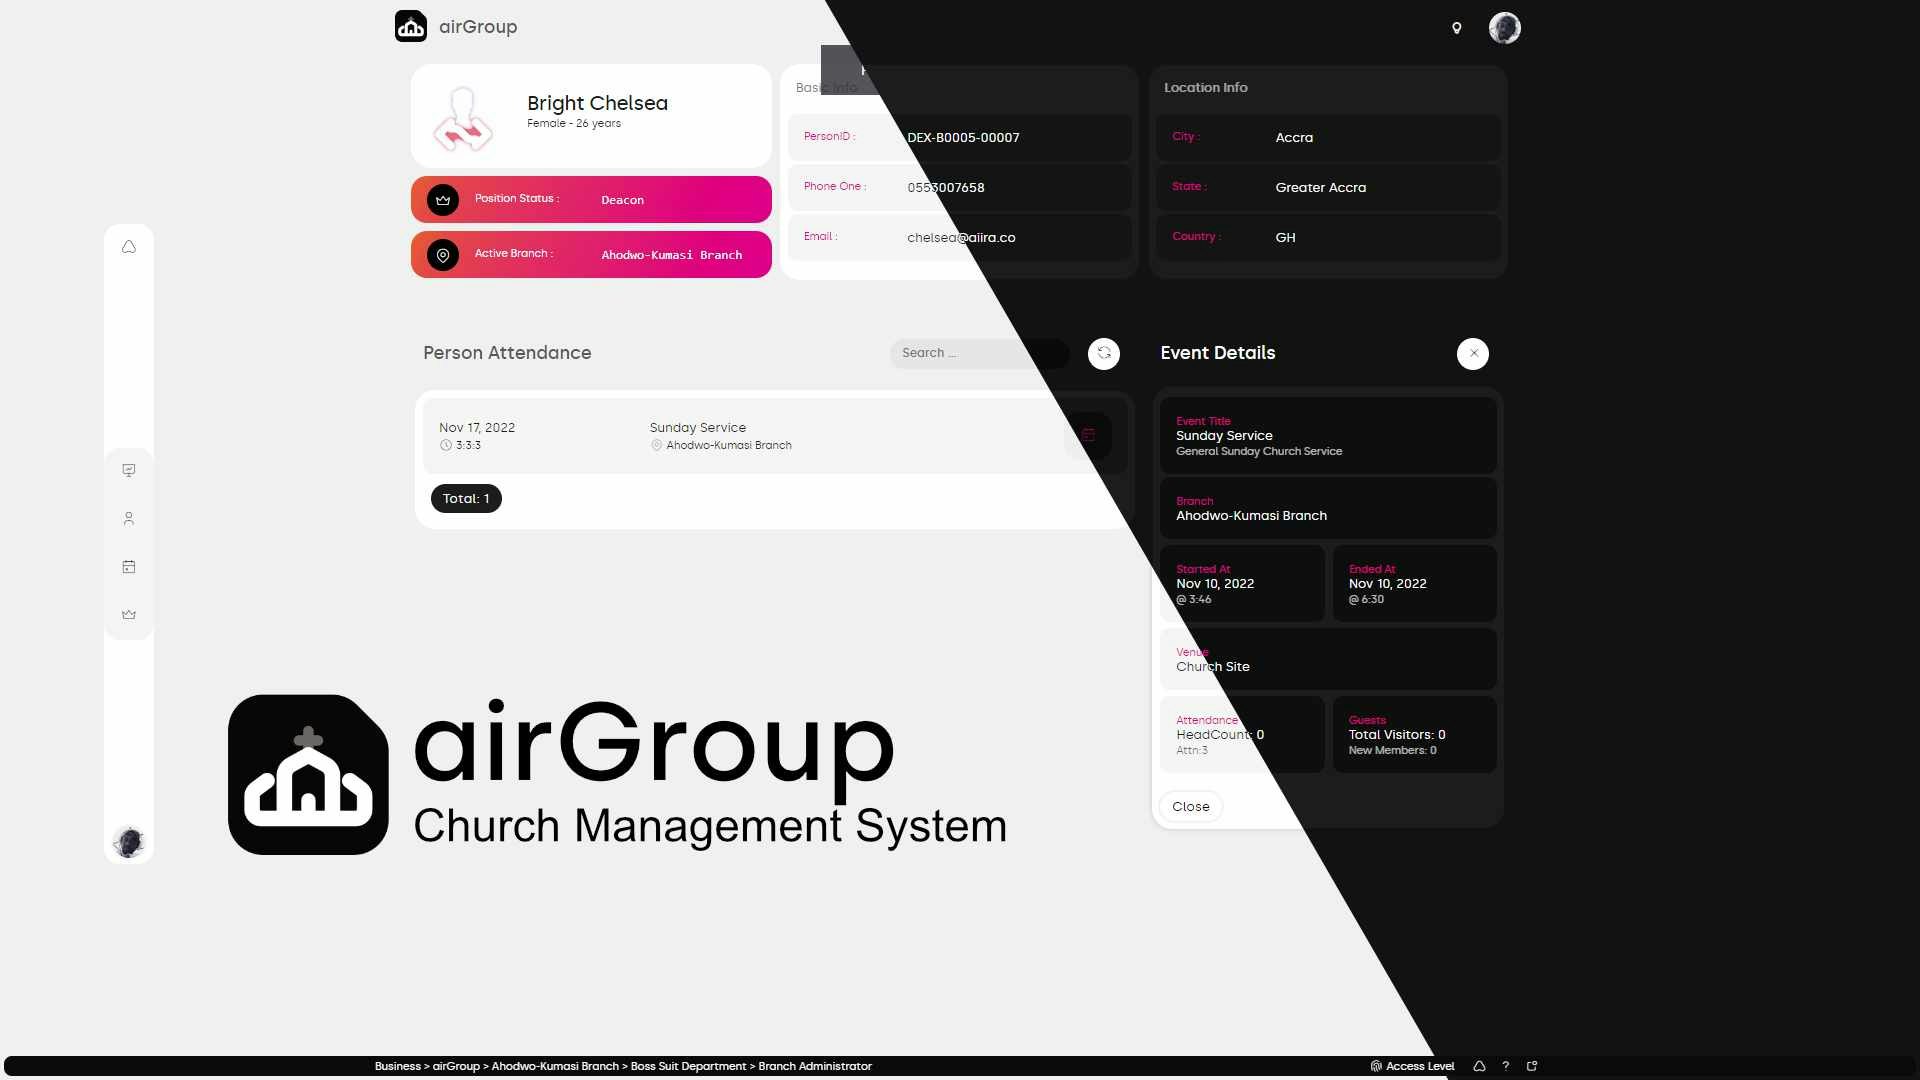Click the Location Info heading
The width and height of the screenshot is (1920, 1080).
pyautogui.click(x=1205, y=88)
